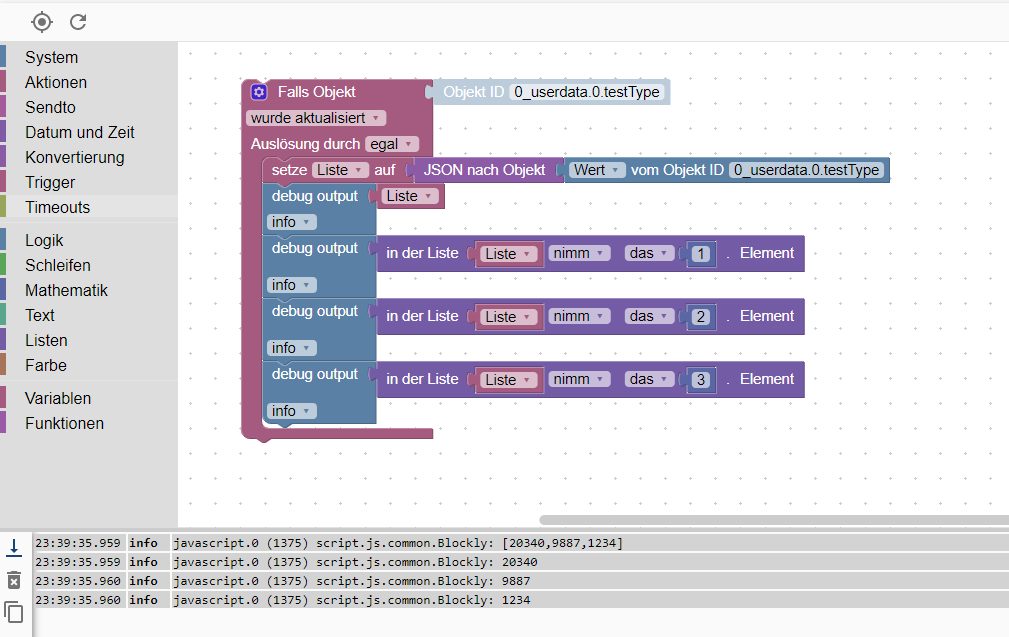The image size is (1009, 637).
Task: Open the 'Wert' dropdown in the object block
Action: pos(597,170)
